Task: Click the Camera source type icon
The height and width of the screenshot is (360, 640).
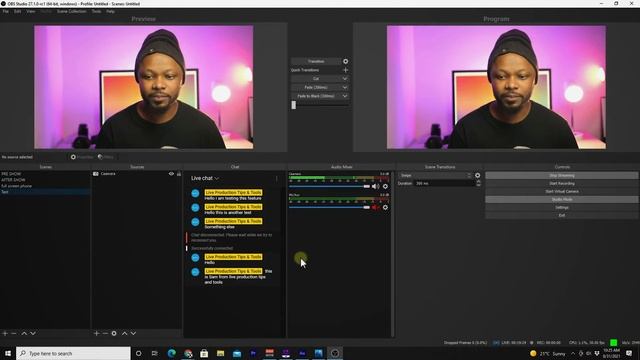Action: (x=96, y=174)
